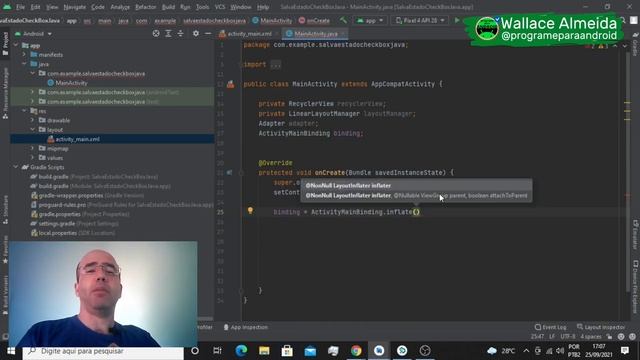Click the 4 spaces indent setting
640x360 pixels.
pos(591,337)
